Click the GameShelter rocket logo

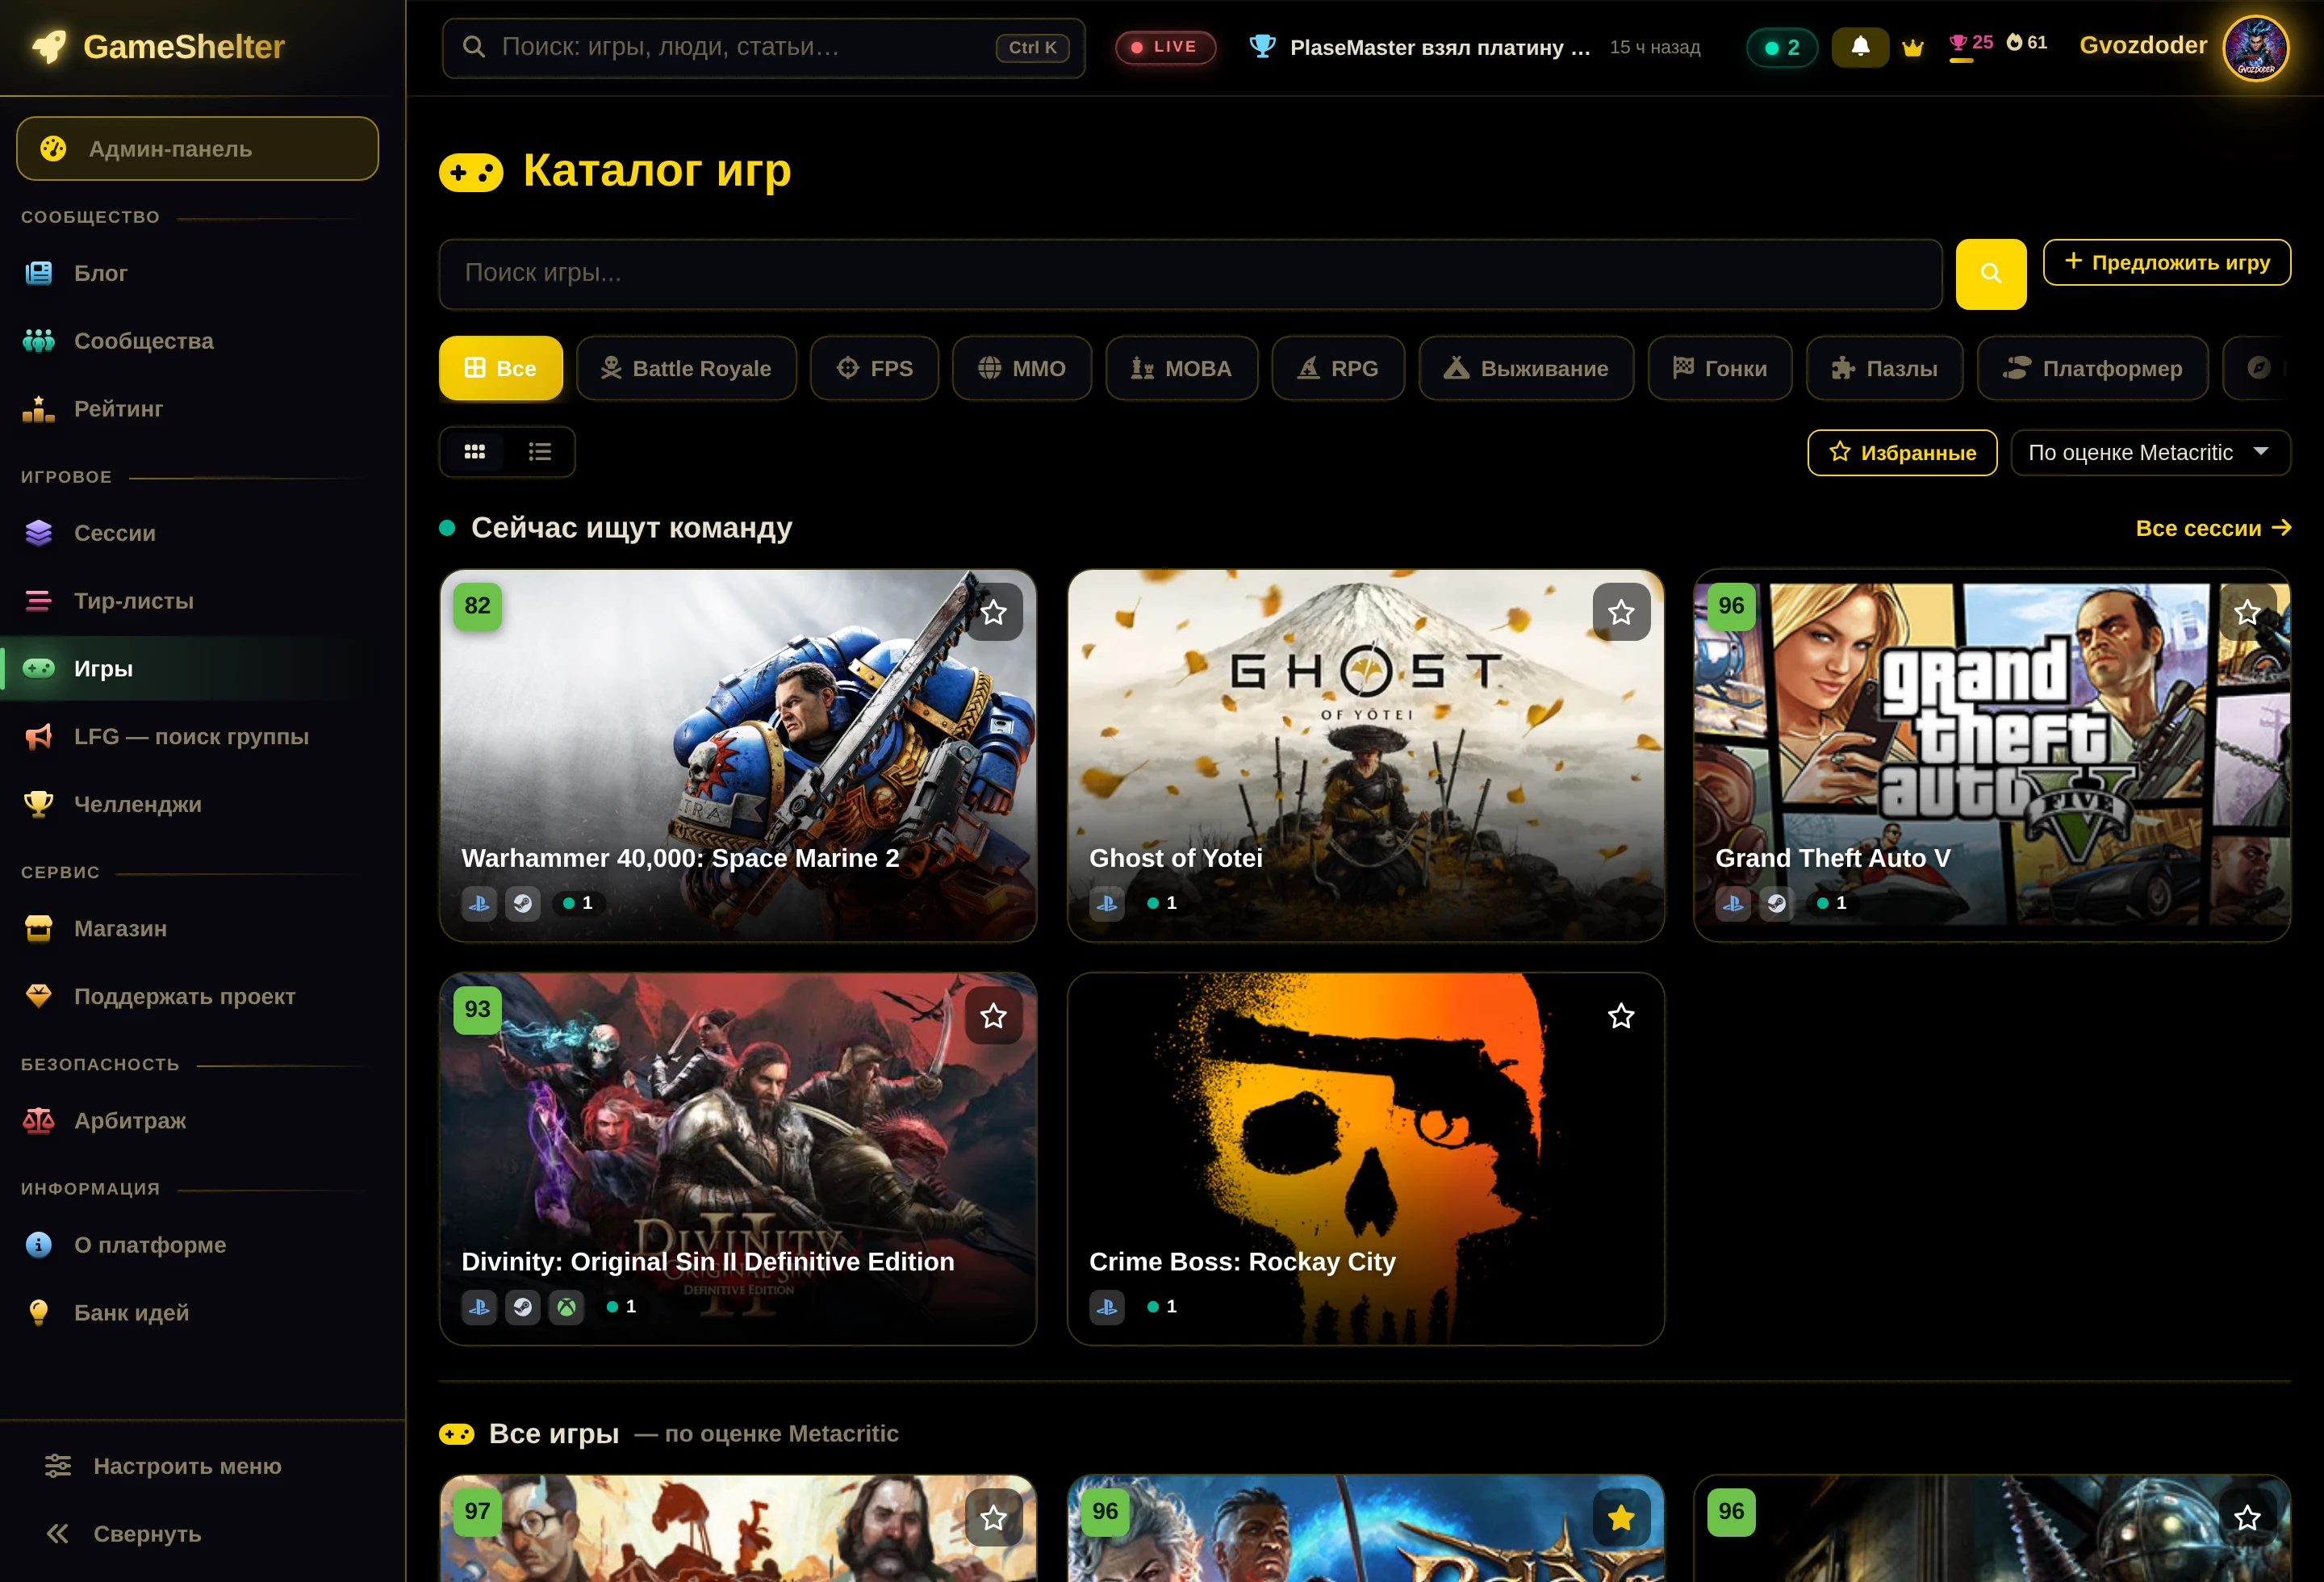[49, 47]
